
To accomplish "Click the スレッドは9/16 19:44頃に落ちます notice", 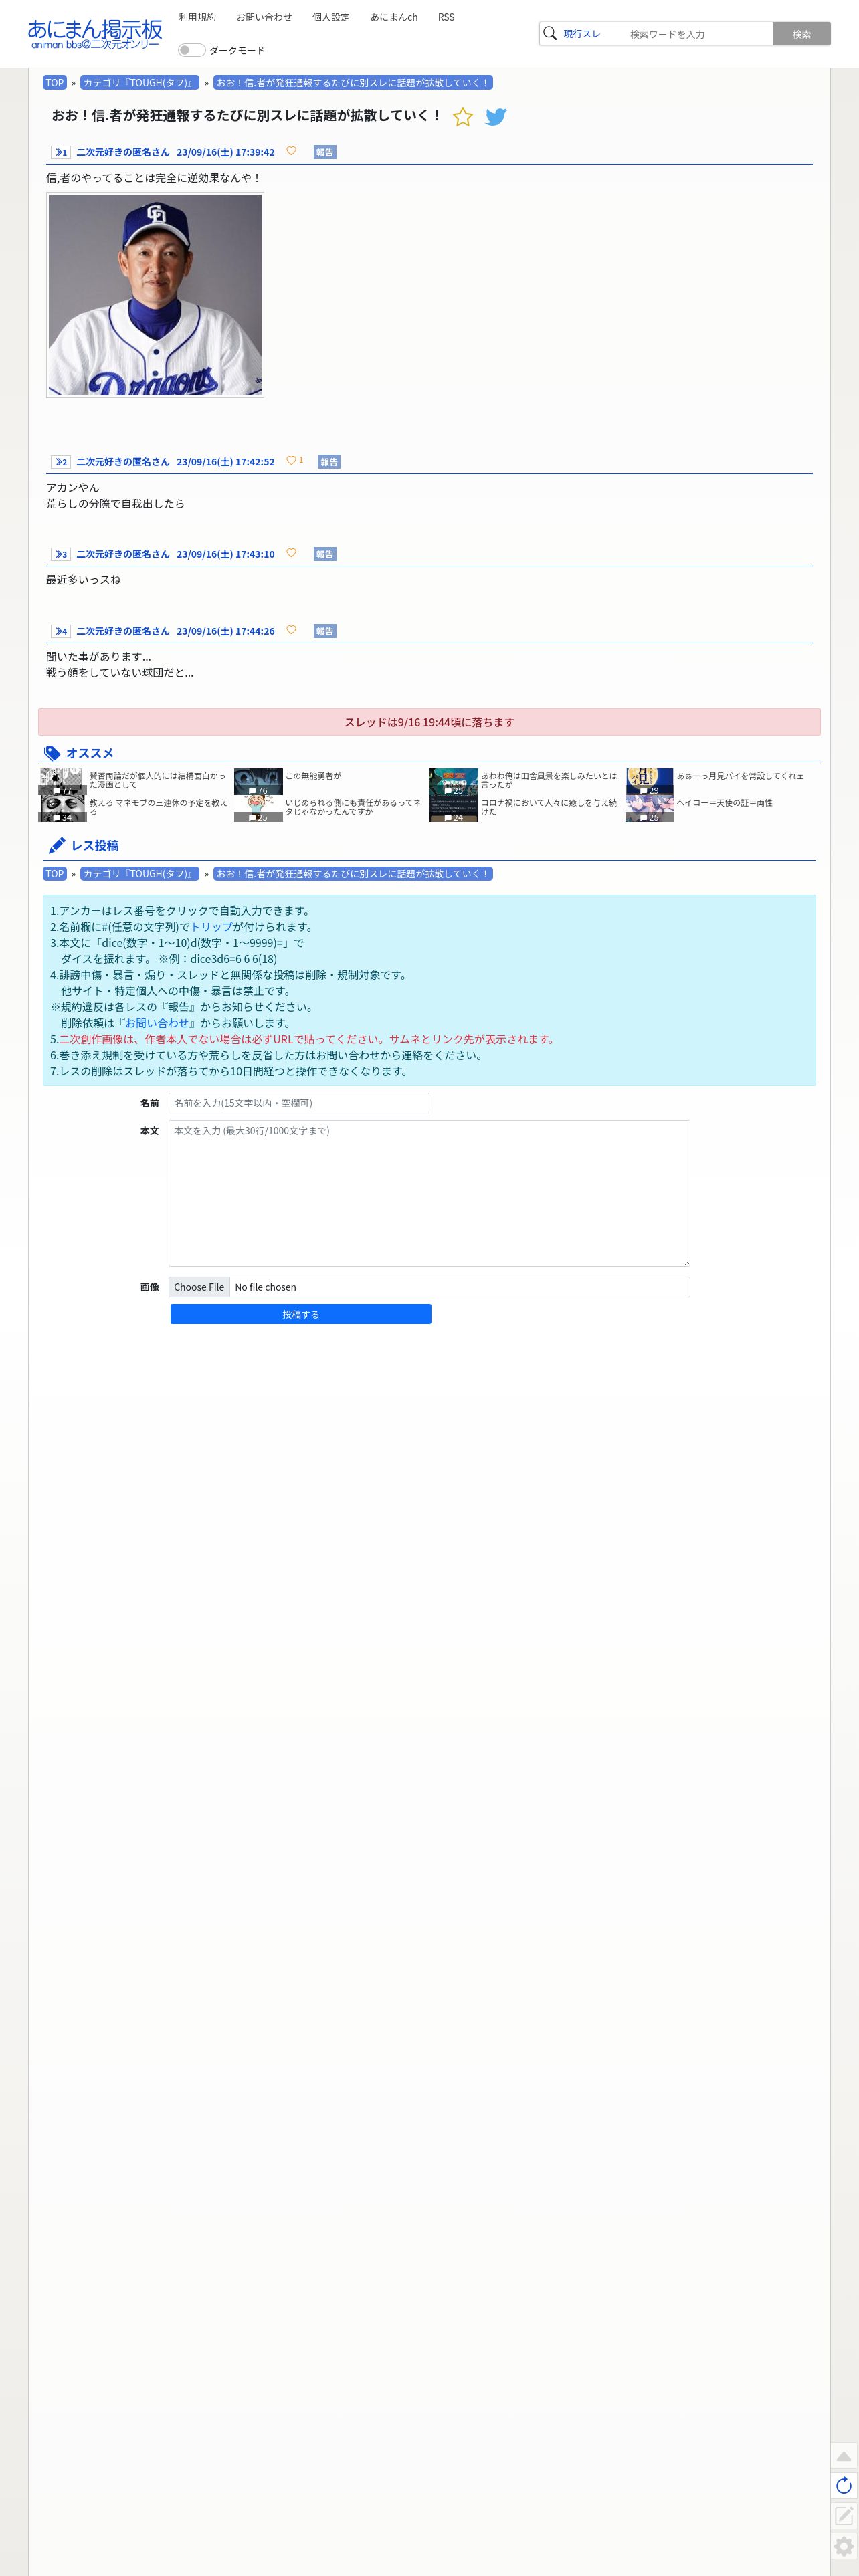I will 429,722.
